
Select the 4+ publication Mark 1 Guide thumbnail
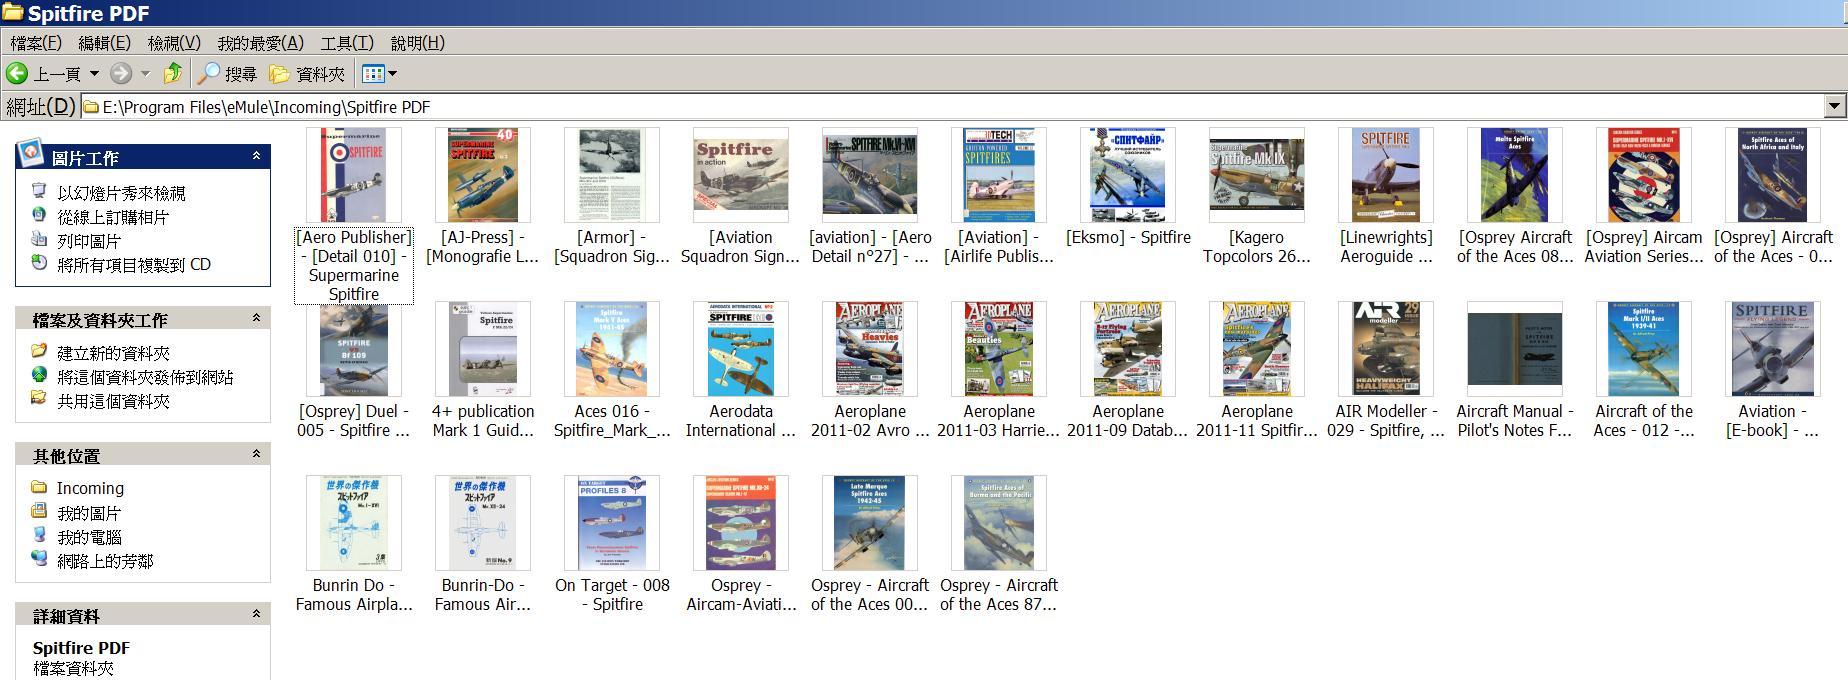coord(483,349)
